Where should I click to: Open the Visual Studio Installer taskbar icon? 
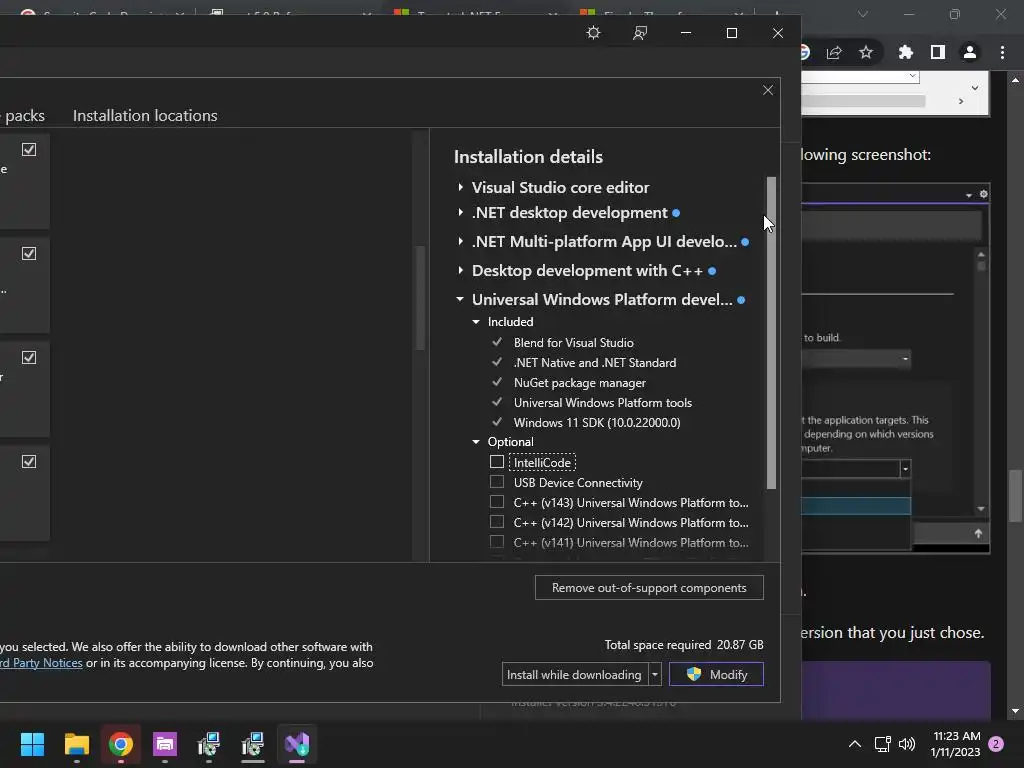(297, 744)
